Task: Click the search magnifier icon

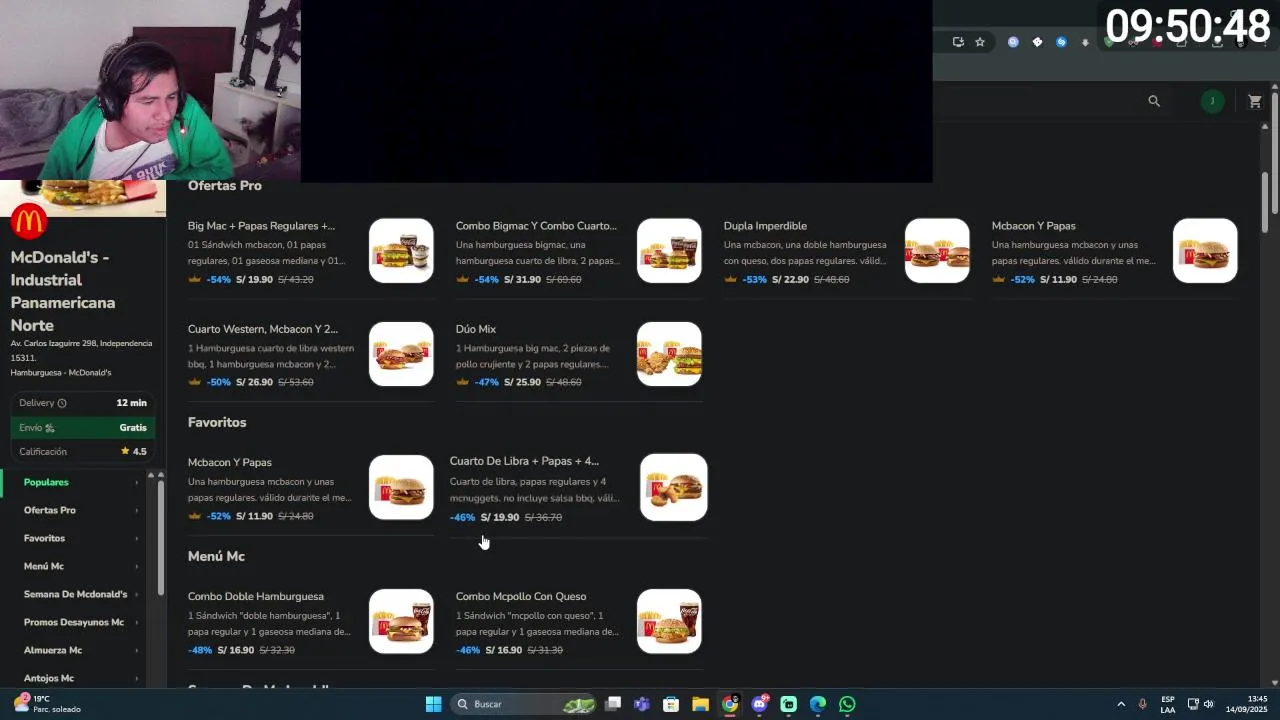Action: tap(1154, 101)
